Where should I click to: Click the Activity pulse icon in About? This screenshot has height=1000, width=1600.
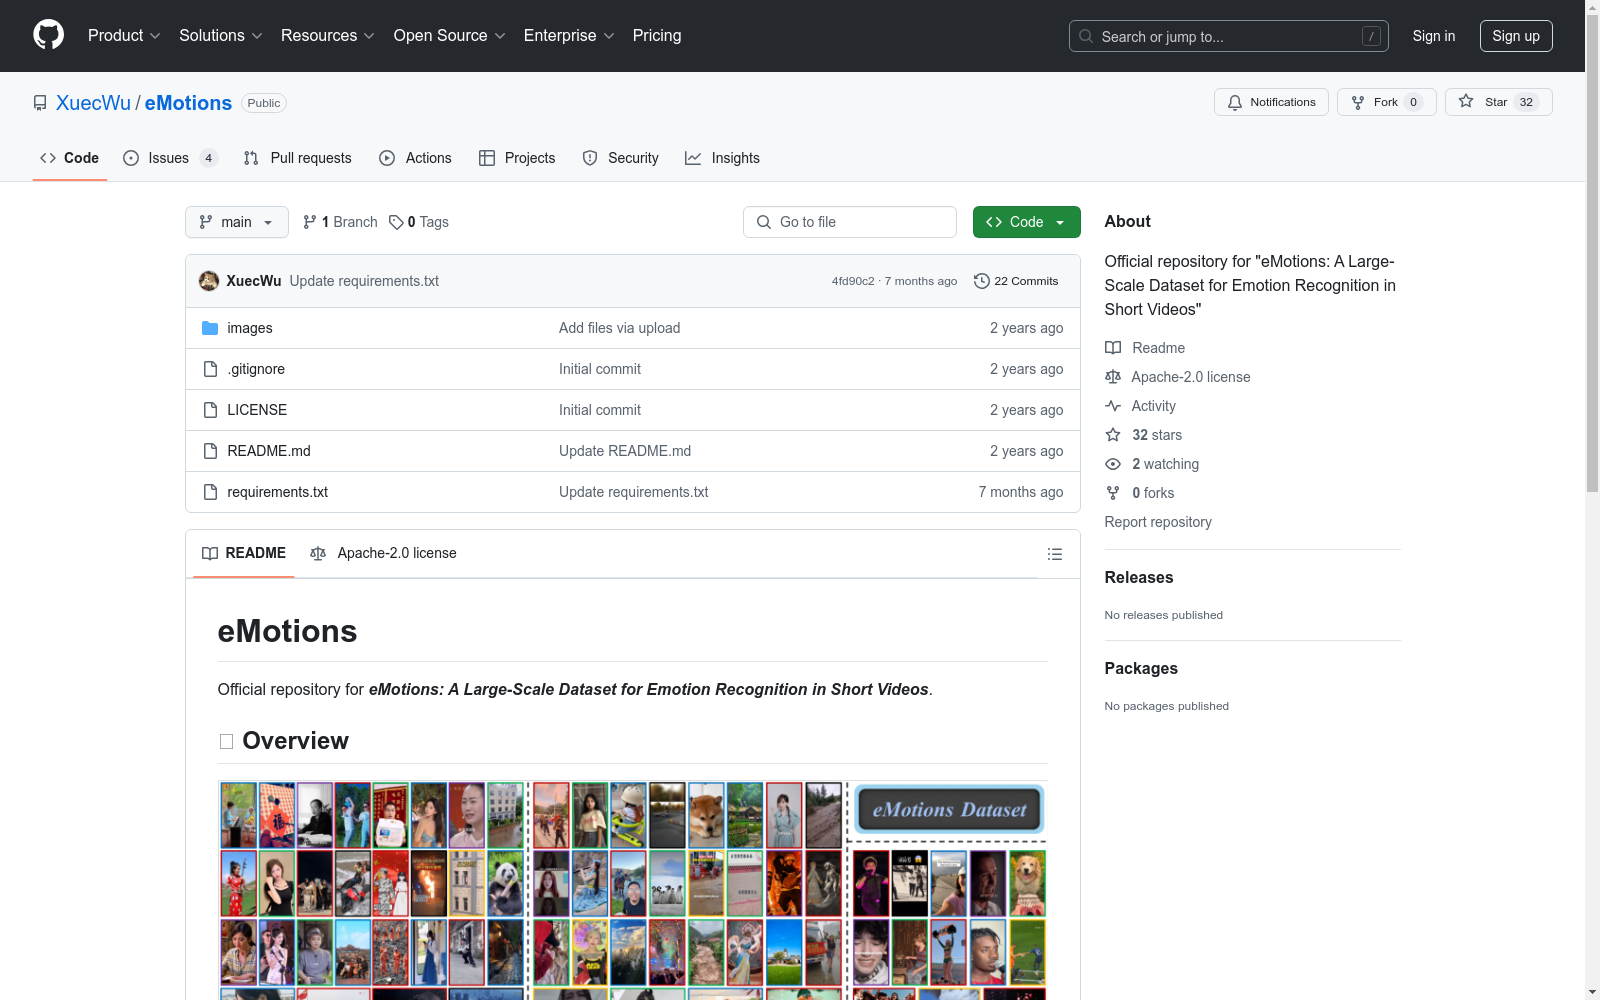1113,406
